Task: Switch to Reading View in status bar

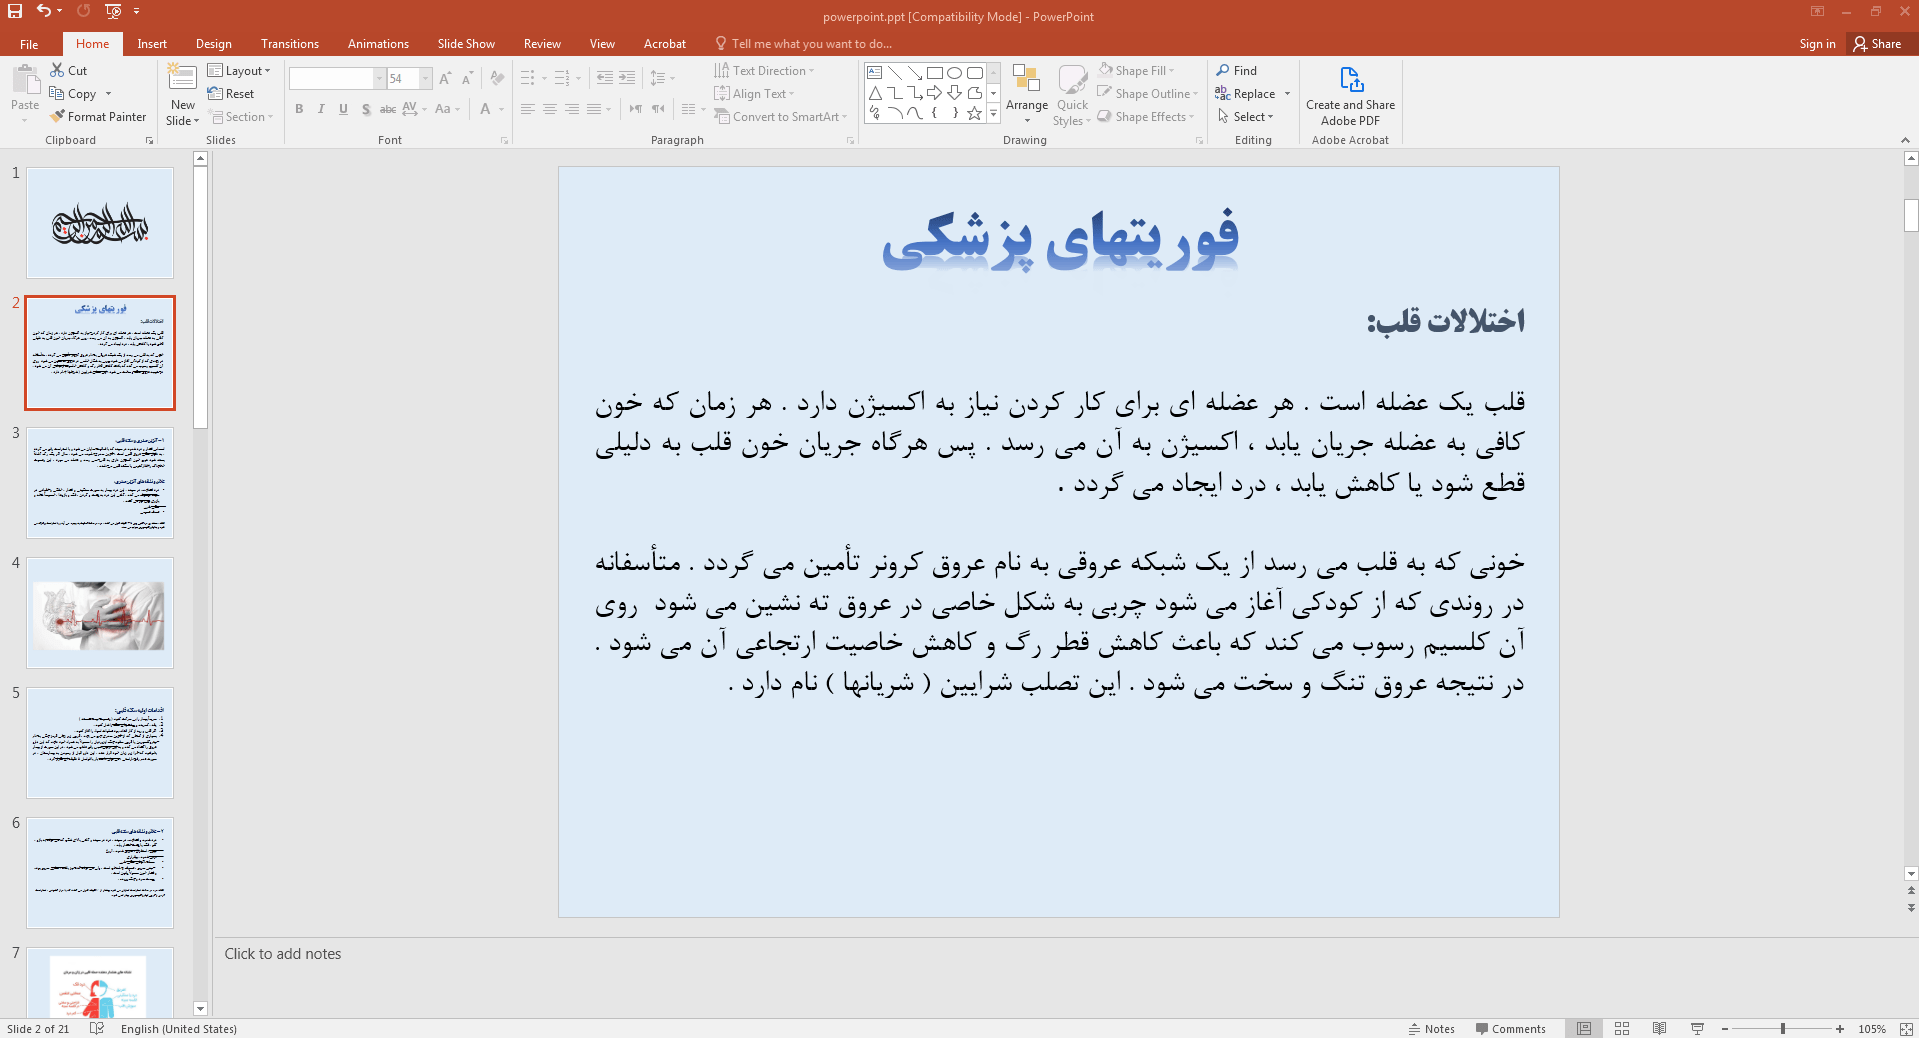Action: click(x=1659, y=1028)
